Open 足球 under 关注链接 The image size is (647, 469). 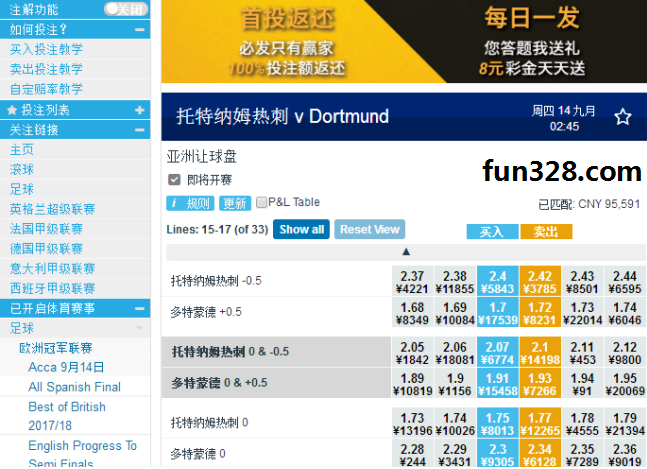[21, 189]
